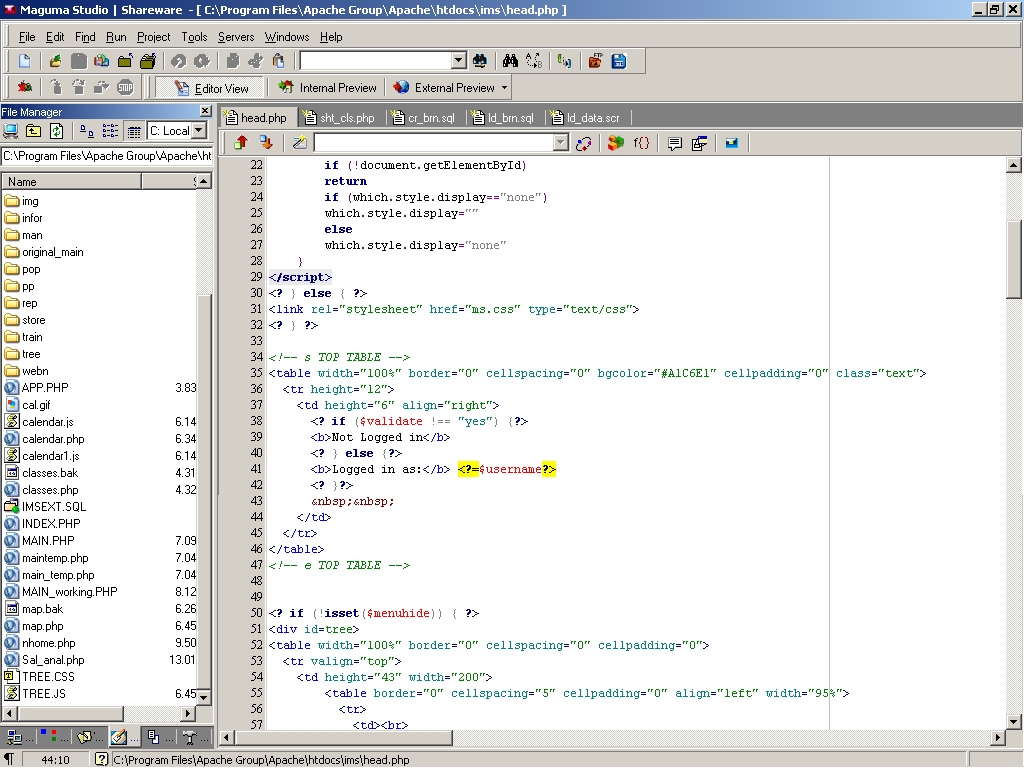This screenshot has height=768, width=1024.
Task: Open the External Preview dropdown arrow
Action: (504, 88)
